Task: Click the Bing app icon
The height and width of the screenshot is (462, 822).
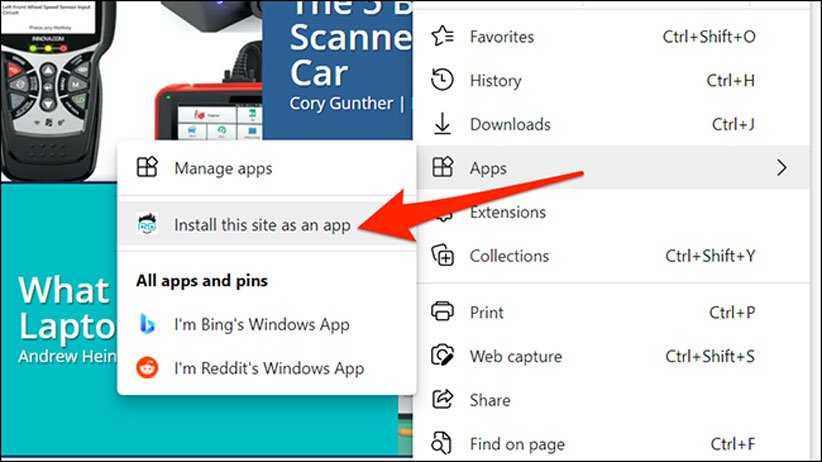Action: tap(147, 324)
